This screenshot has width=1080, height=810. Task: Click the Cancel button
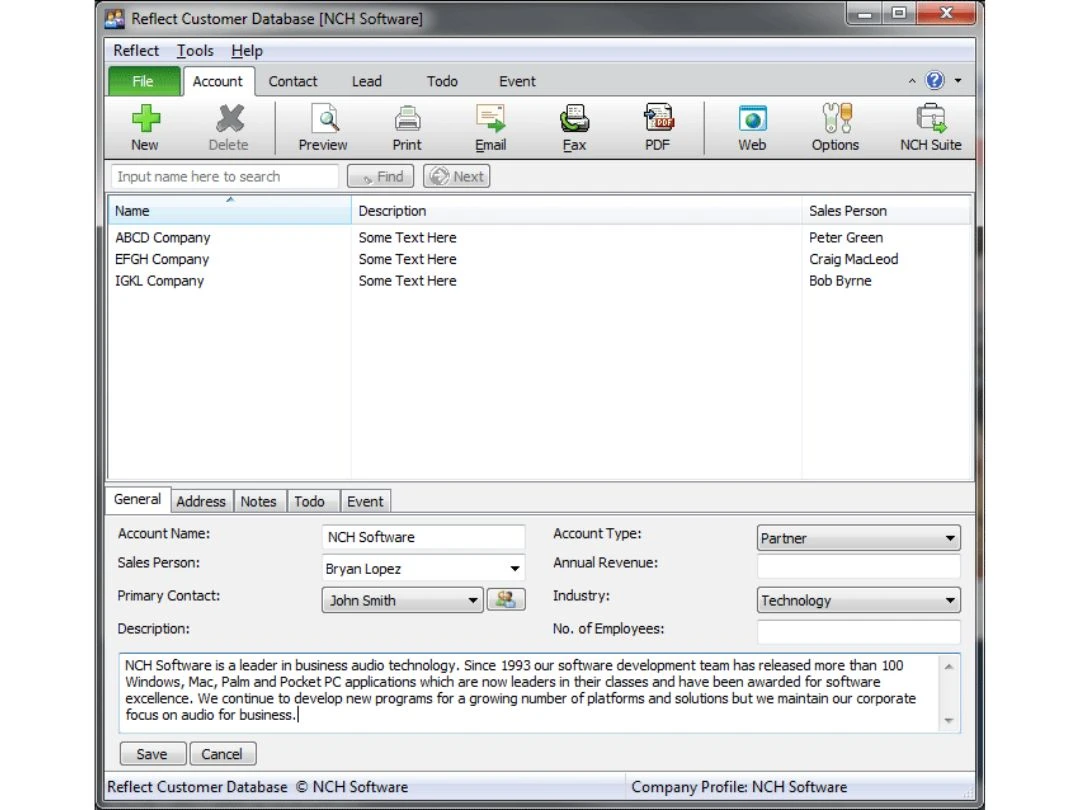click(x=222, y=754)
